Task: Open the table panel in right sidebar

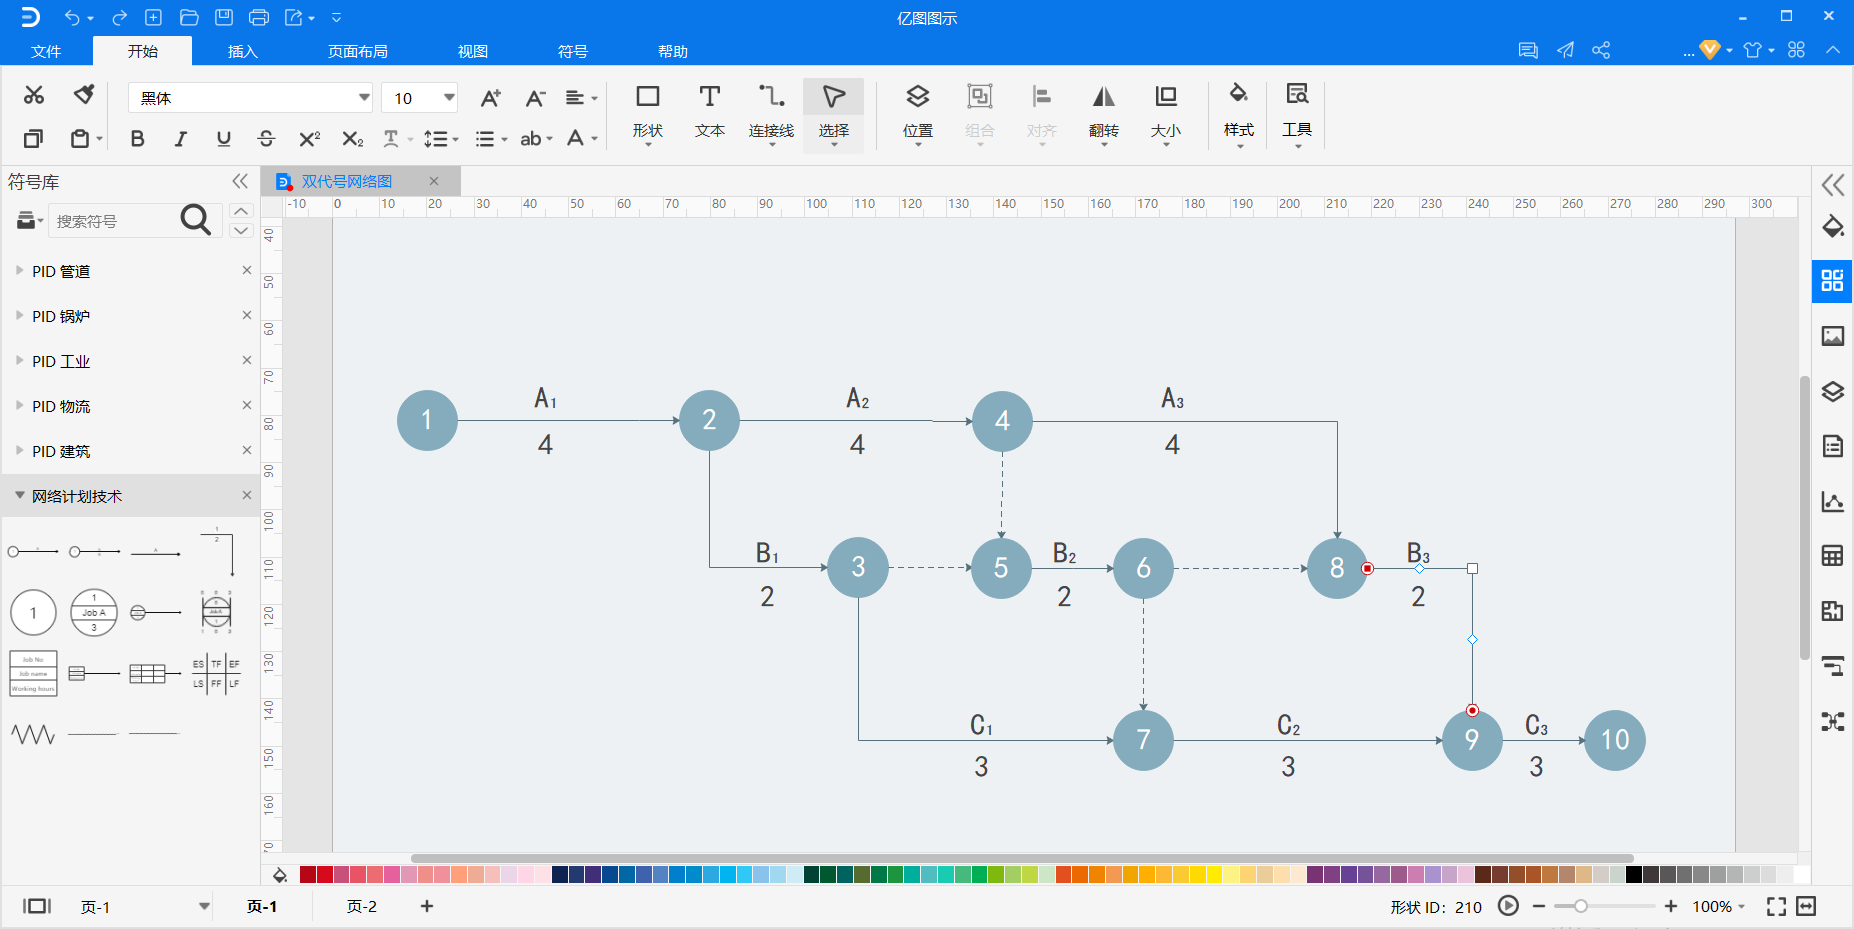Action: click(x=1832, y=556)
